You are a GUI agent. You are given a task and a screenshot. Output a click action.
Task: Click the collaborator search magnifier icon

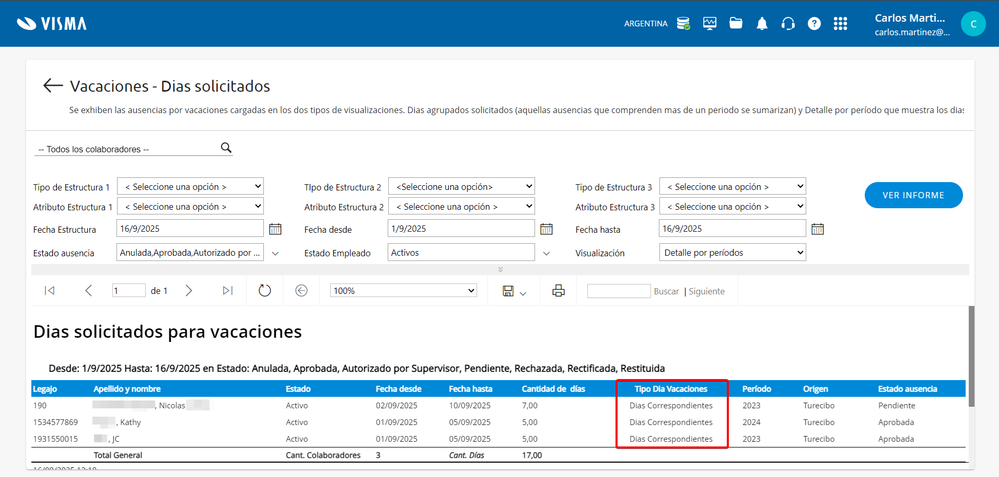coord(226,148)
